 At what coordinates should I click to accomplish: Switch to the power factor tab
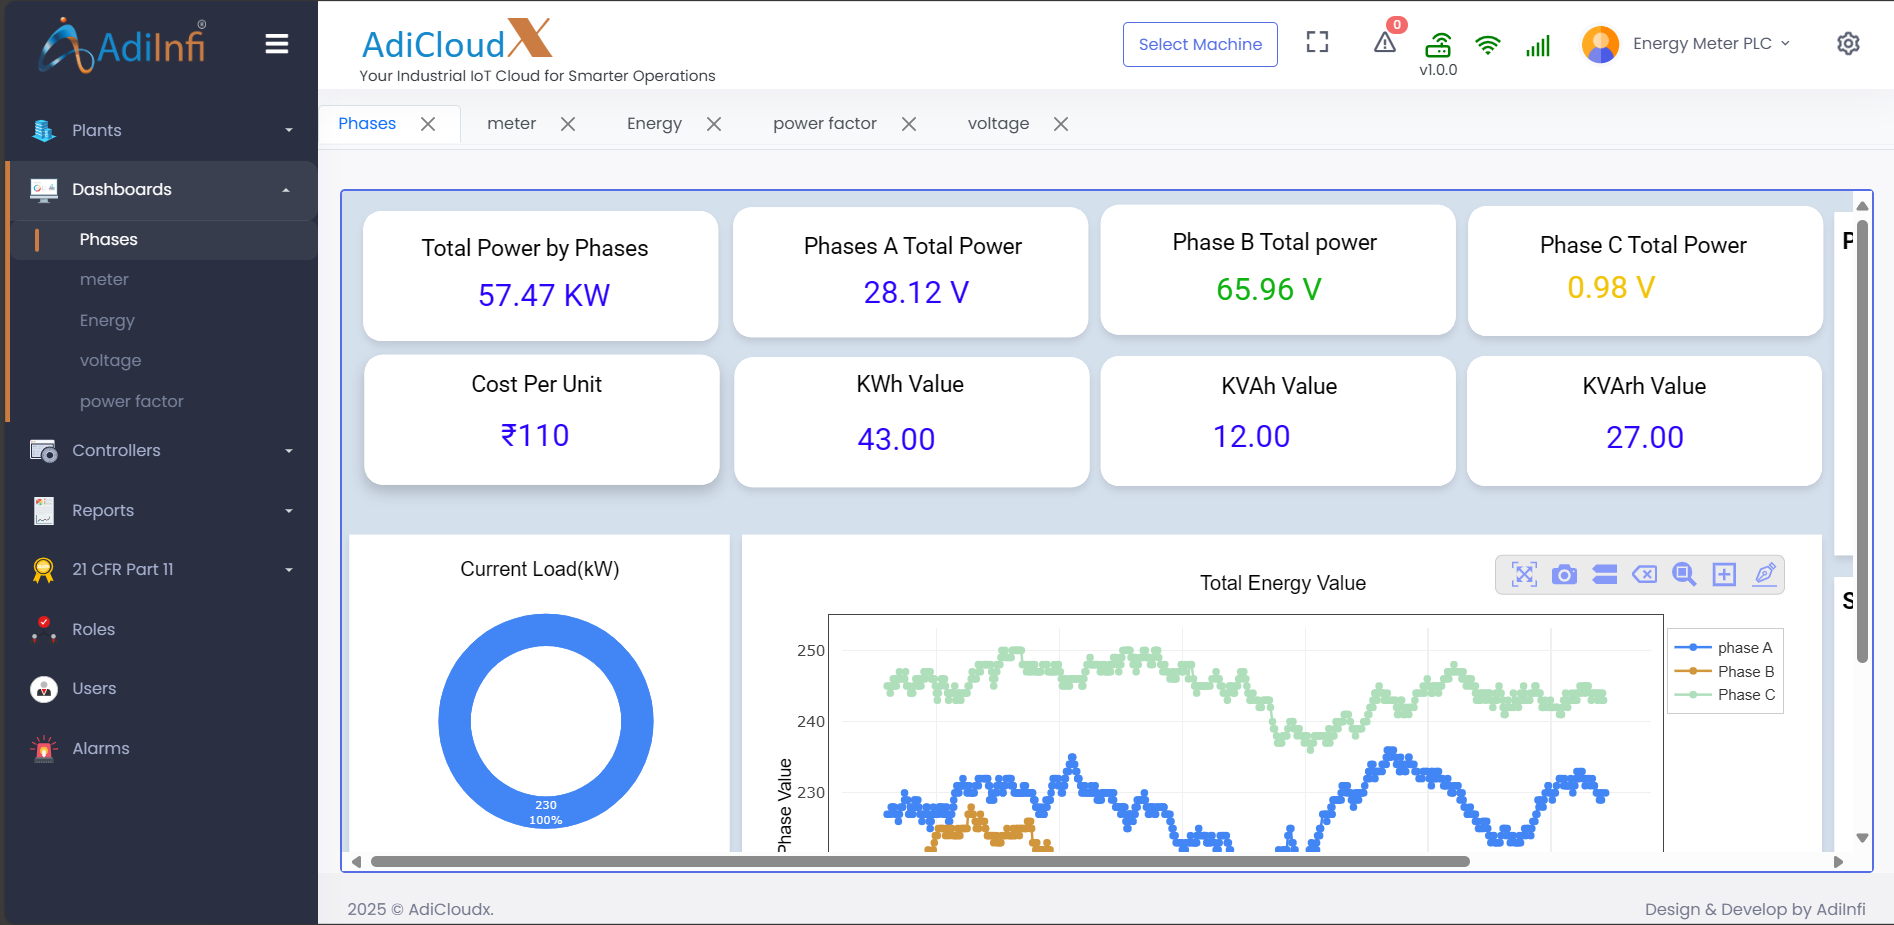tap(824, 124)
